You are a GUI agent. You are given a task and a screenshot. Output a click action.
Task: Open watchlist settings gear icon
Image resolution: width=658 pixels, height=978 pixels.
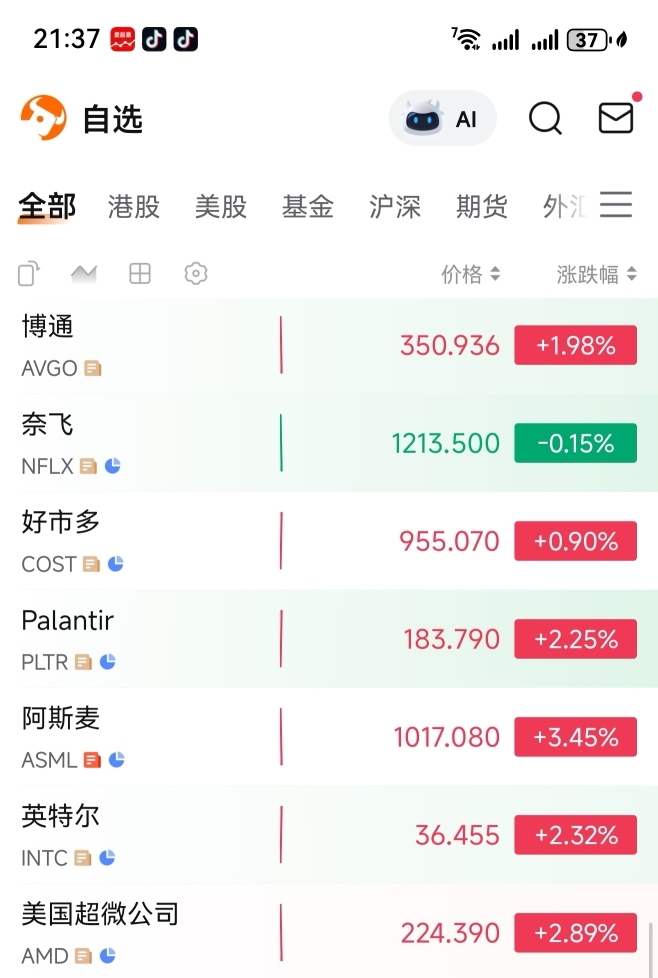click(196, 273)
